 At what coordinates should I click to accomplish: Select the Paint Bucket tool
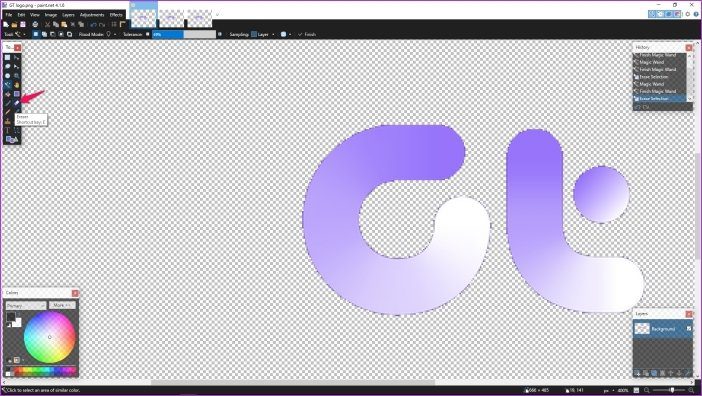8,94
